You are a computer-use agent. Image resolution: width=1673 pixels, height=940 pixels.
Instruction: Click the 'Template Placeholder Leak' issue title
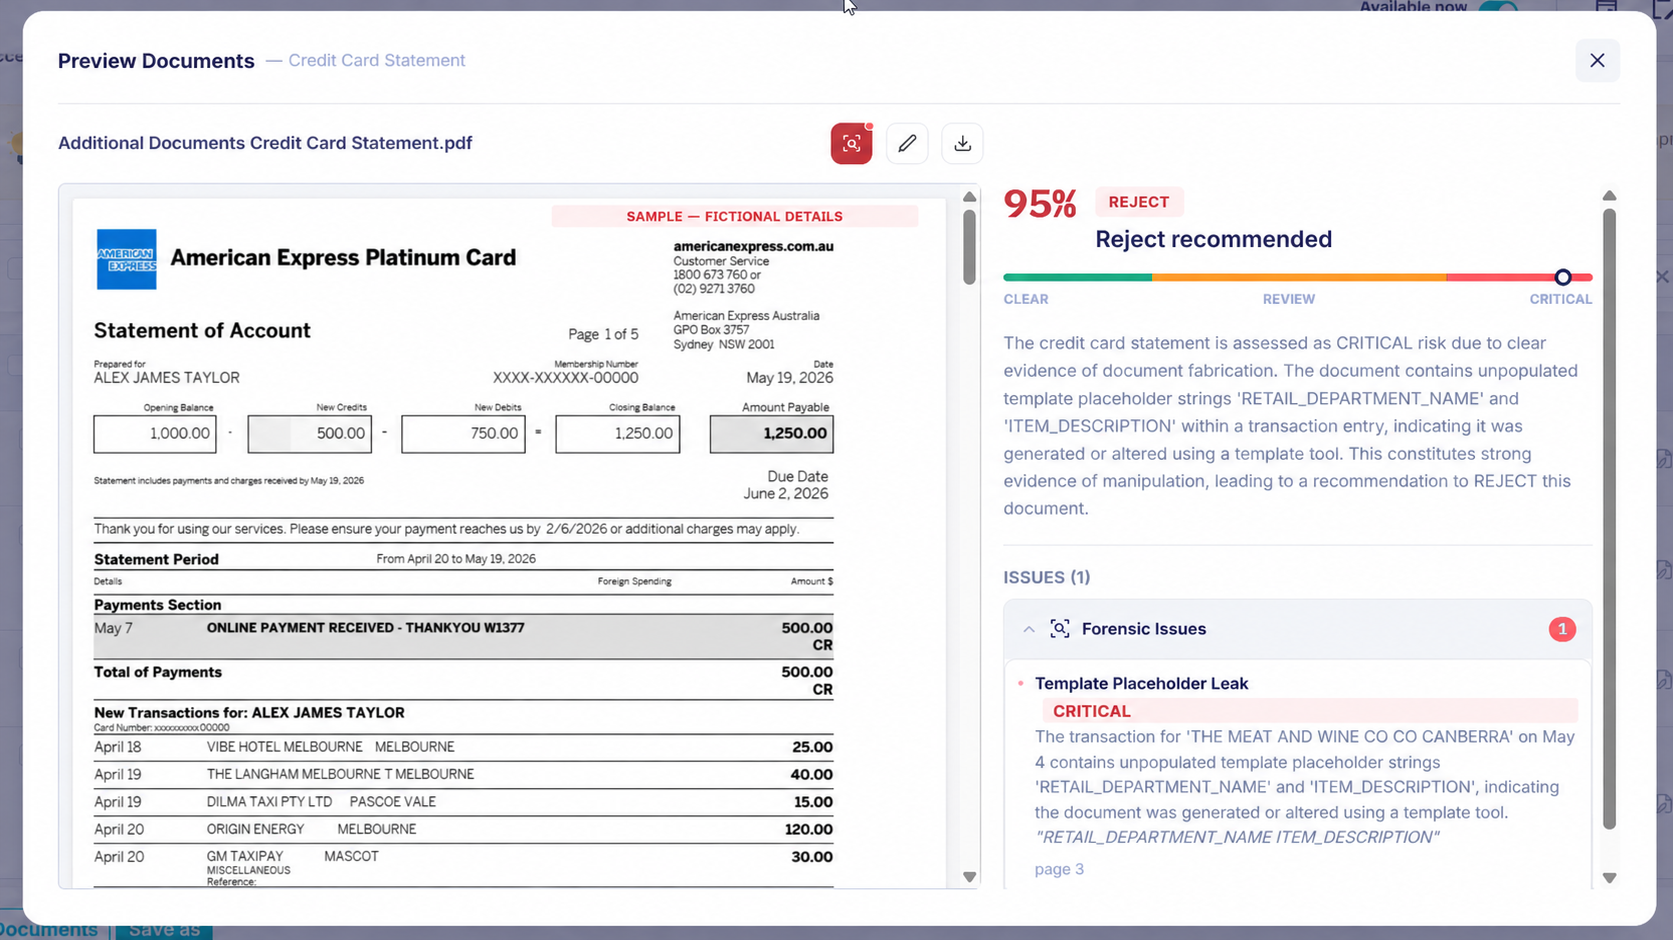(1141, 684)
